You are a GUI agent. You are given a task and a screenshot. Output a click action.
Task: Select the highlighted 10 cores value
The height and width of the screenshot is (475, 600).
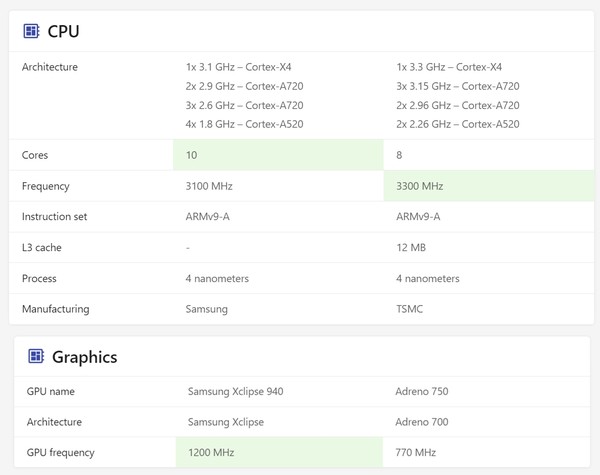(194, 155)
